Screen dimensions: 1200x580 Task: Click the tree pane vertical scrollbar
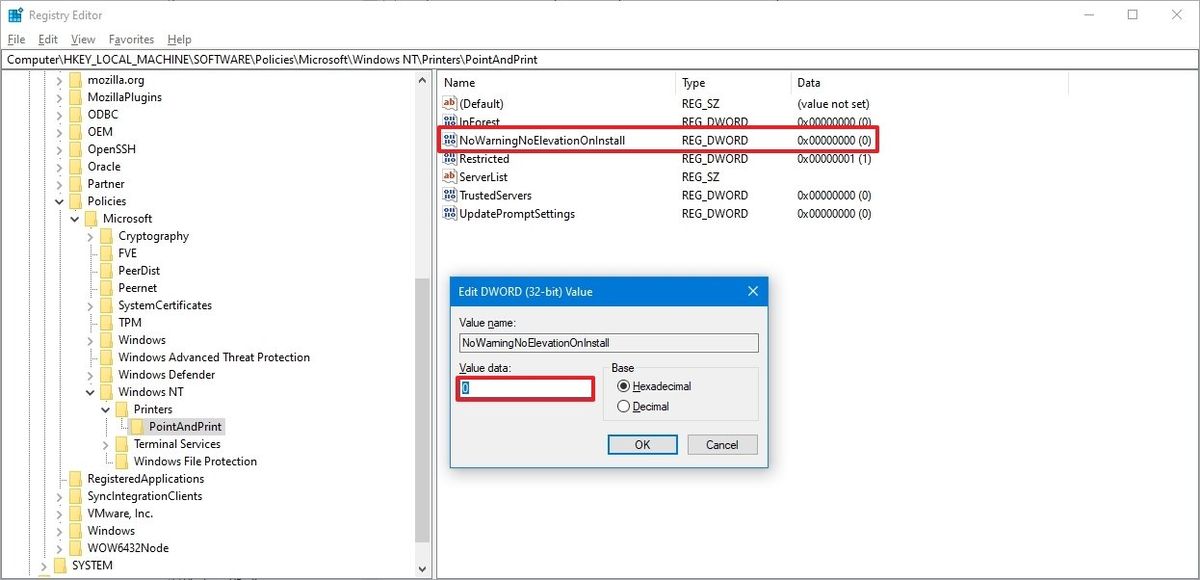(x=422, y=410)
